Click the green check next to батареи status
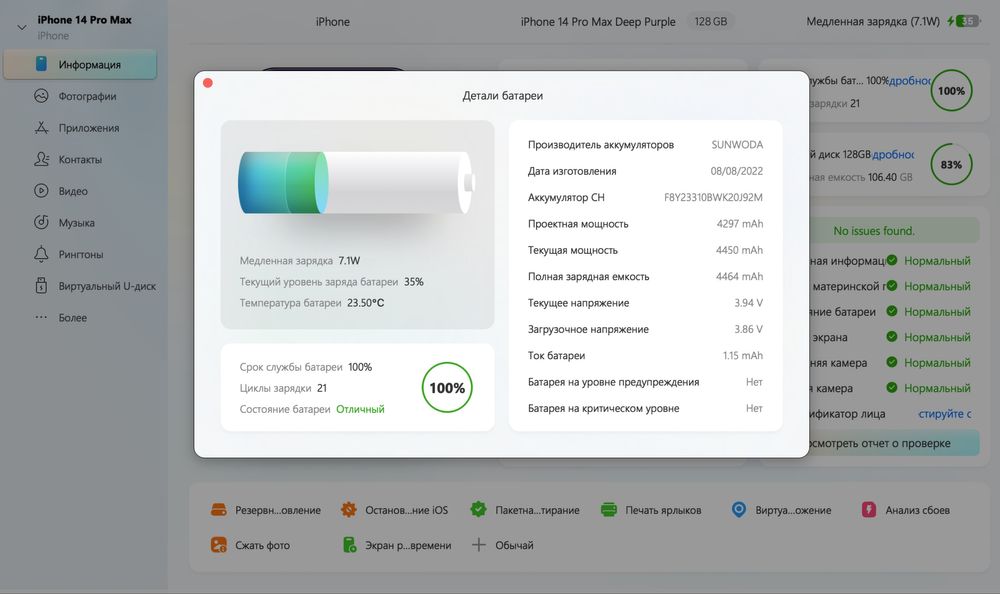 tap(892, 311)
